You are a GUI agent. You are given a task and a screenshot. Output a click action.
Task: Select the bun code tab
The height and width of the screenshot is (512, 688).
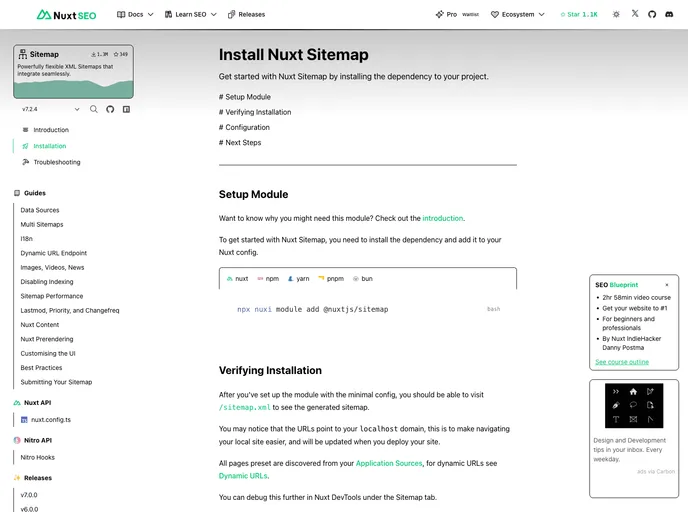[x=362, y=279]
